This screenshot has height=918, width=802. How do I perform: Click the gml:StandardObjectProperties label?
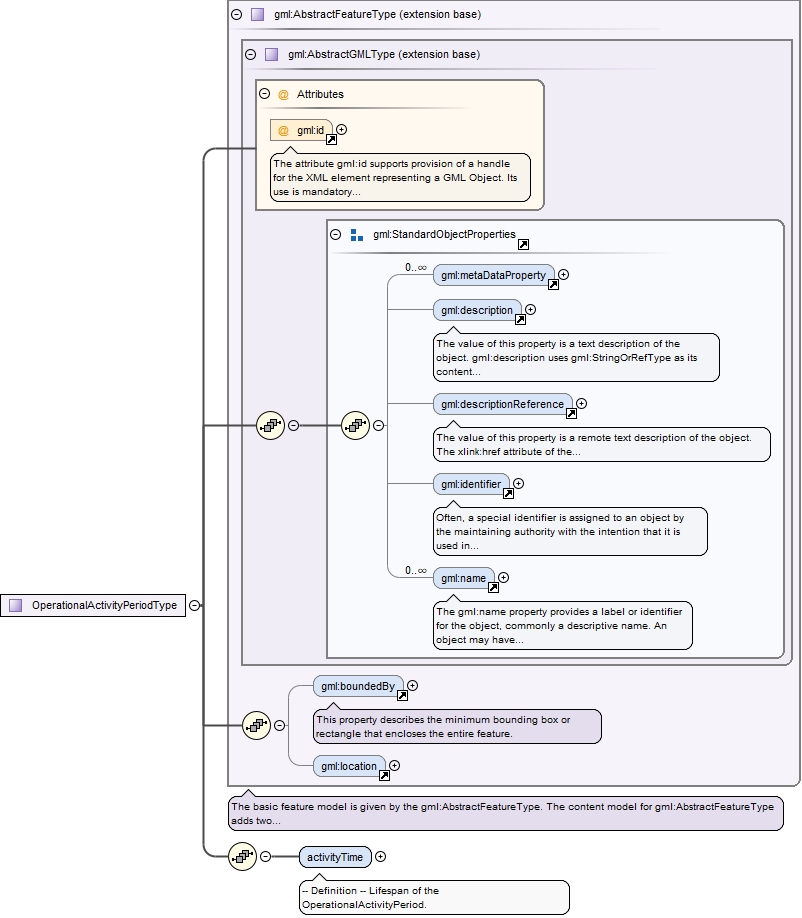tap(444, 234)
